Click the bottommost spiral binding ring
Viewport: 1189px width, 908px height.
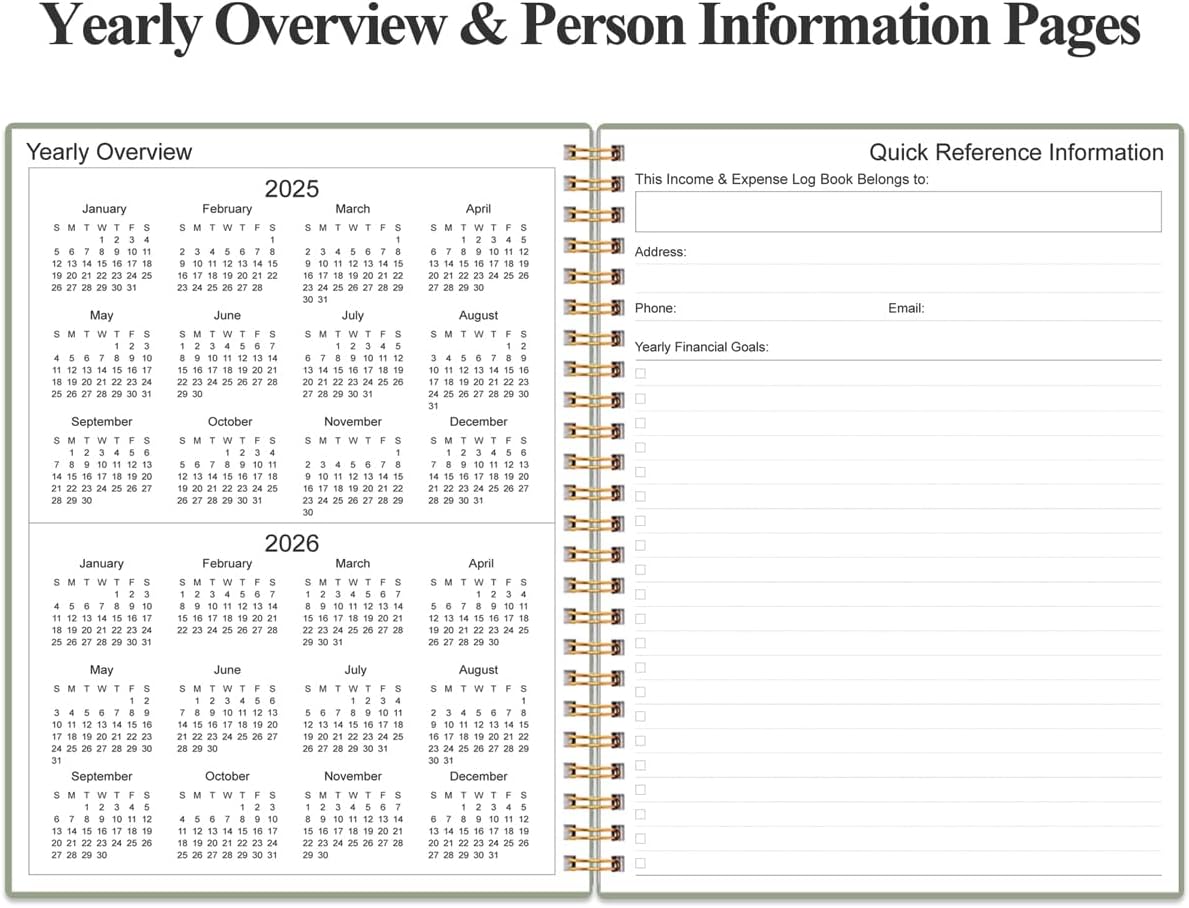click(594, 863)
